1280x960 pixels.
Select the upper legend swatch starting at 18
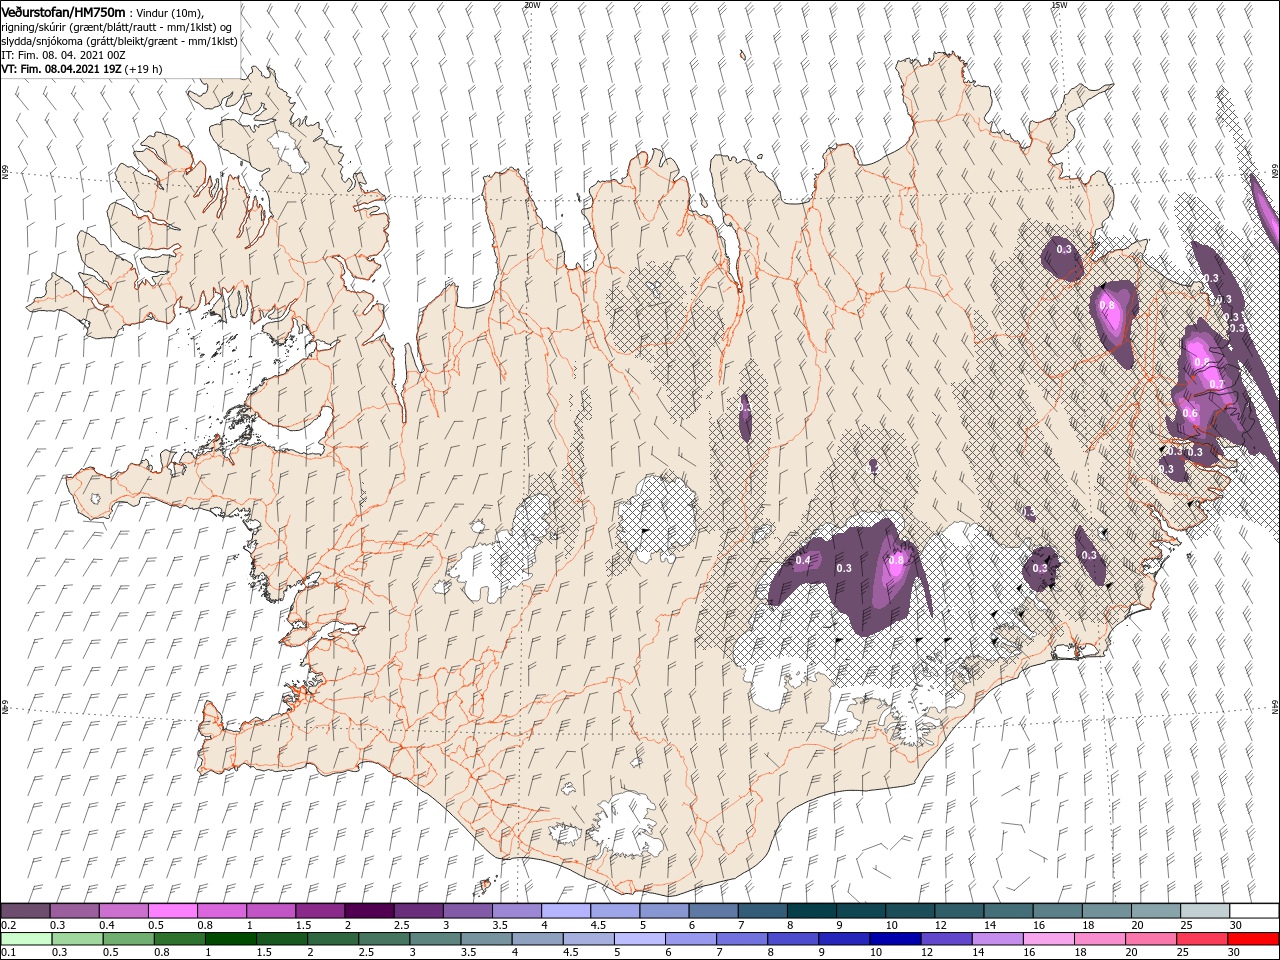click(x=1106, y=911)
